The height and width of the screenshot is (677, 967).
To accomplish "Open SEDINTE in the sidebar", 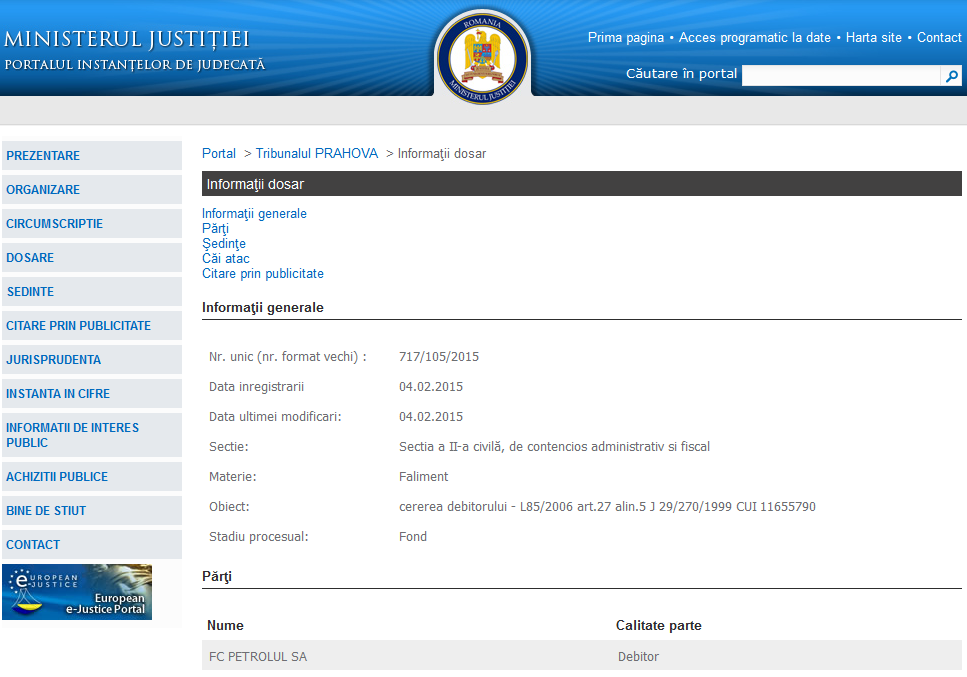I will [x=92, y=291].
